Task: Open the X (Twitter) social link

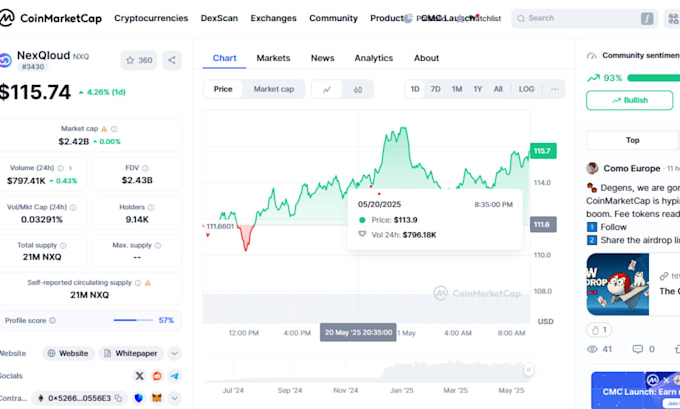Action: click(x=140, y=375)
